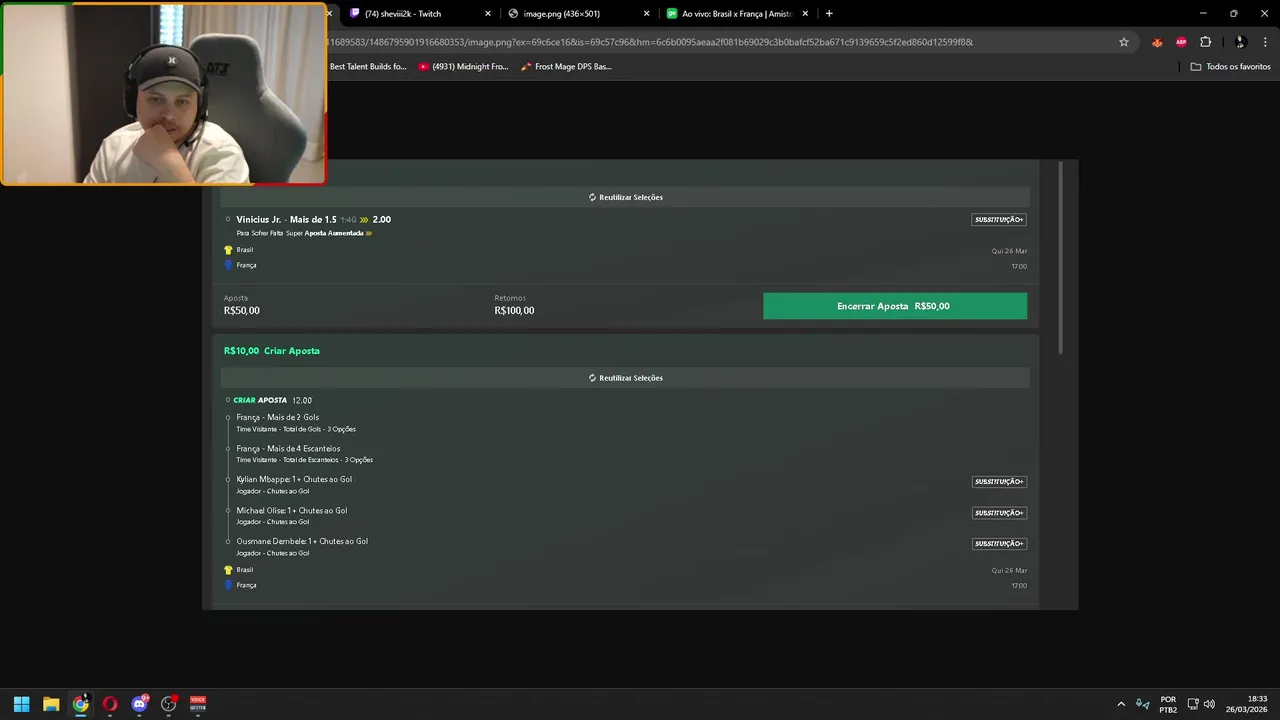
Task: Click the Retornos R$100,00 value
Action: (x=514, y=311)
